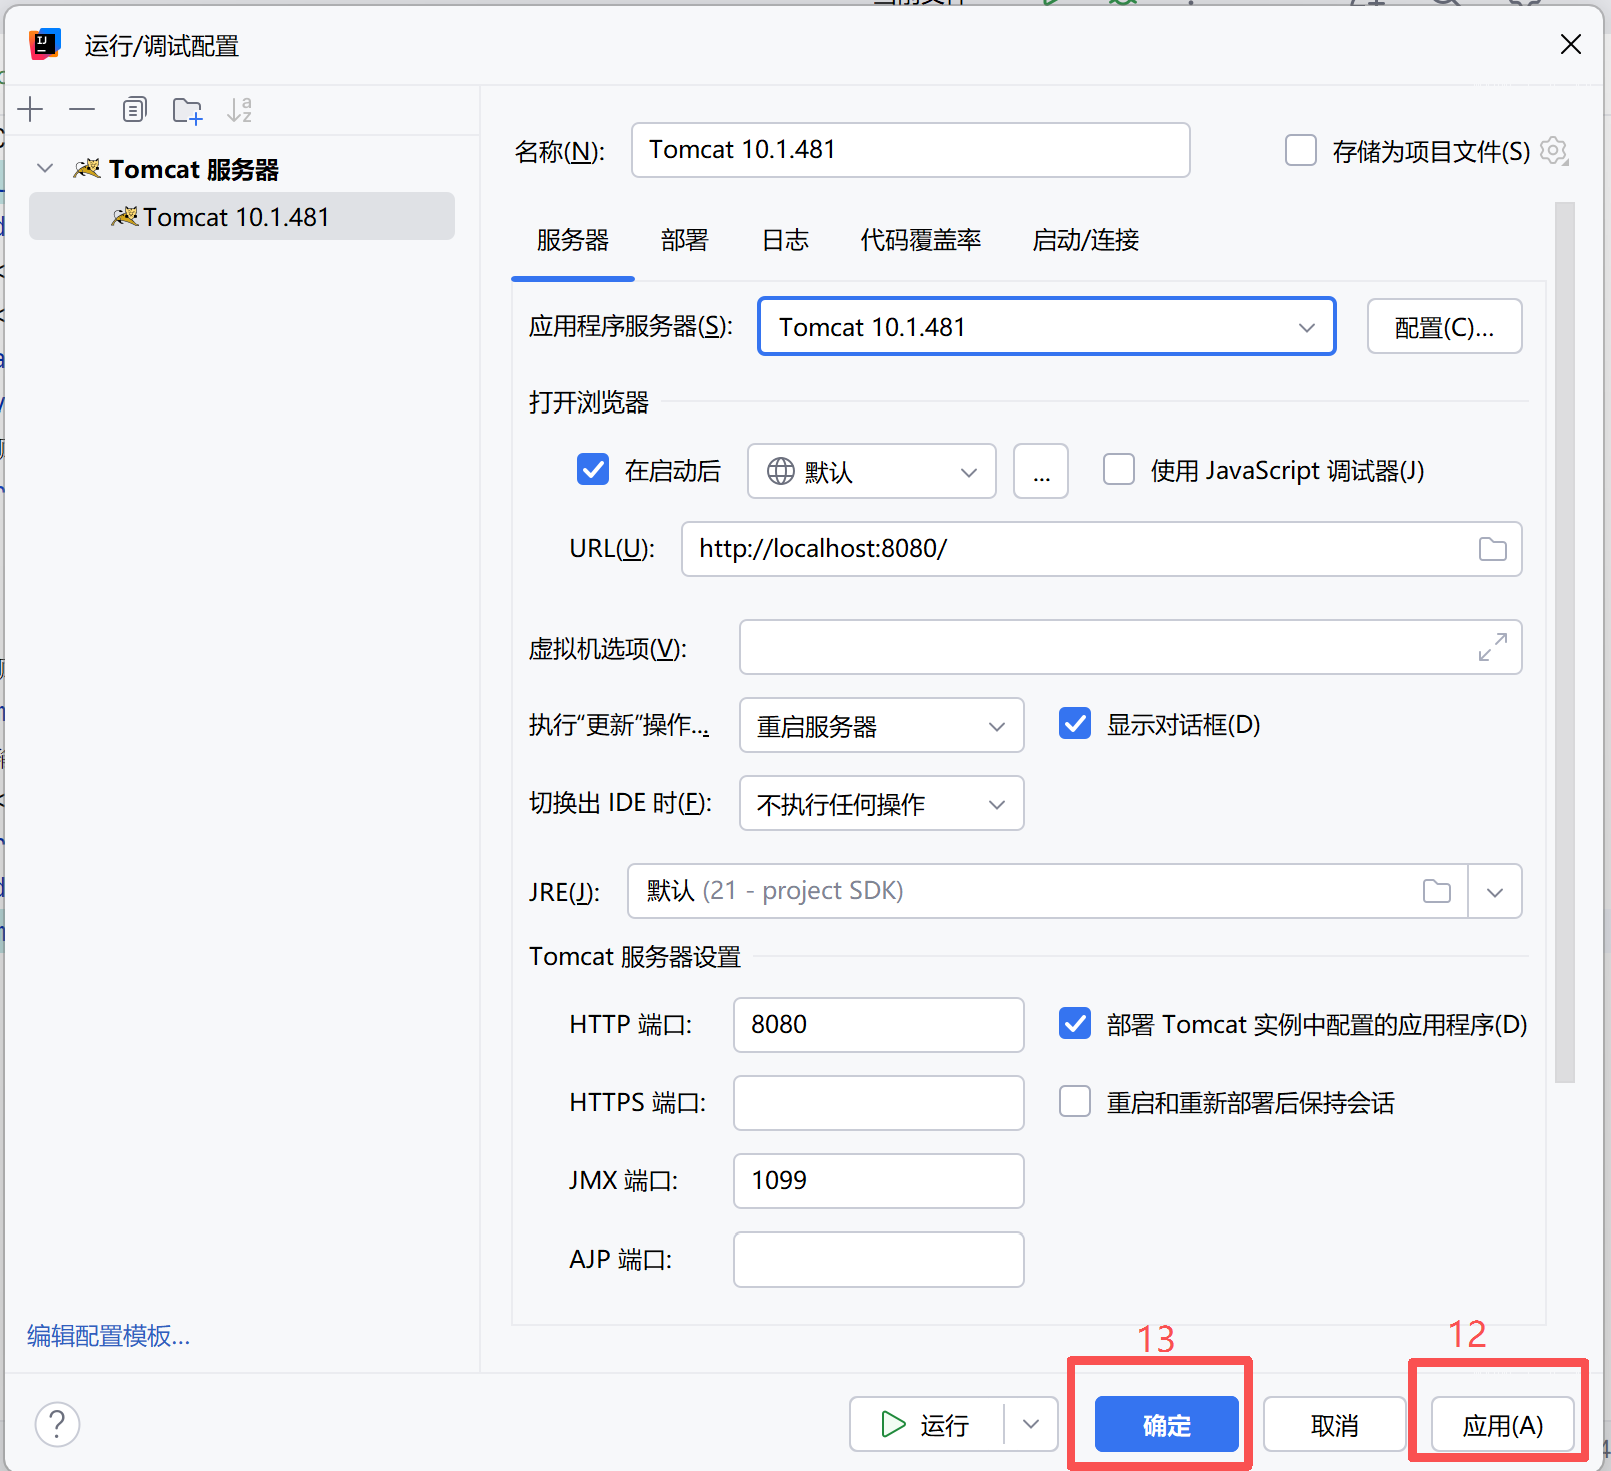Close the Run/Debug Configurations dialog
The height and width of the screenshot is (1471, 1611).
pyautogui.click(x=1570, y=44)
